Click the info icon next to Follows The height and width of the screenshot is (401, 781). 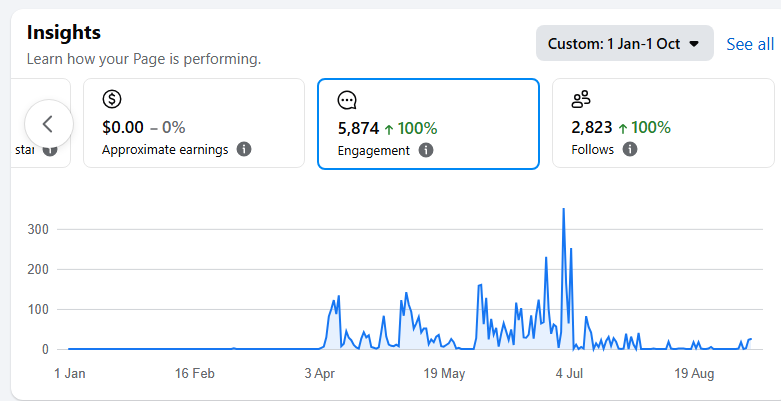[630, 149]
